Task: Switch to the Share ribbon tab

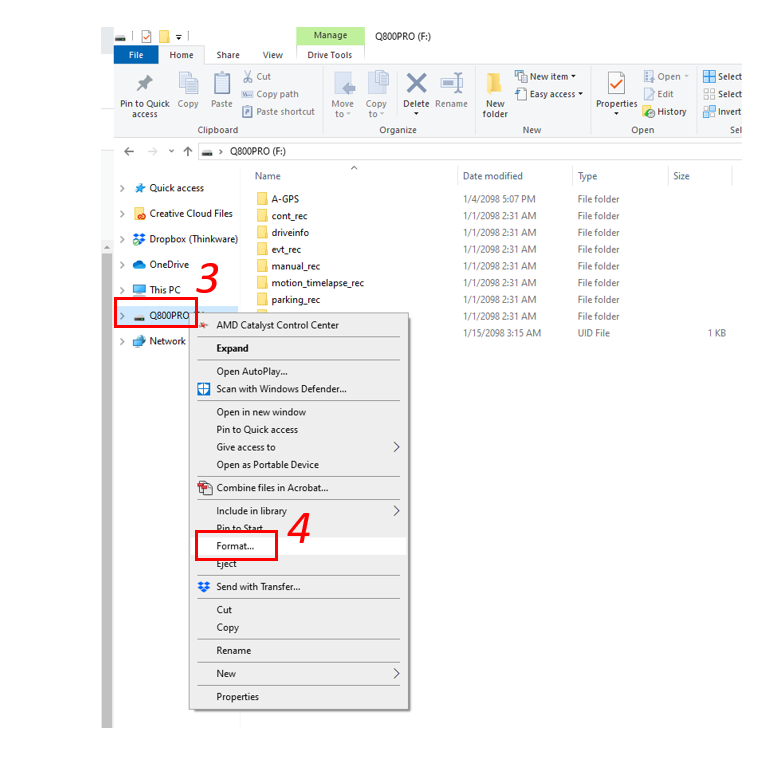Action: (228, 55)
